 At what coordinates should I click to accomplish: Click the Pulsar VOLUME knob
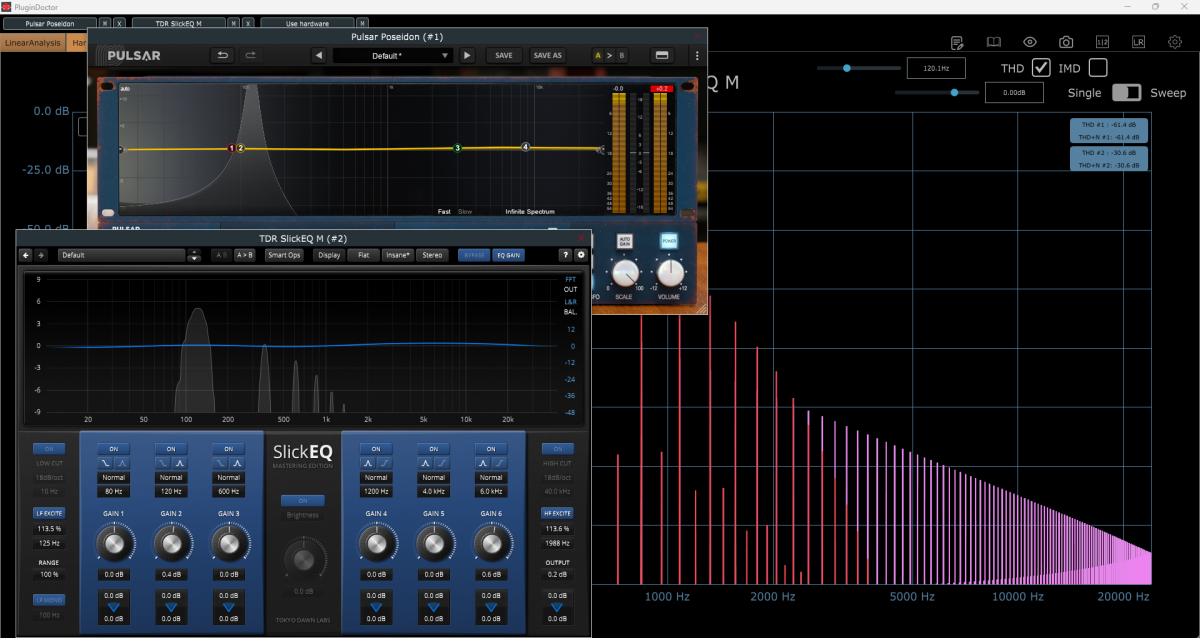click(669, 272)
